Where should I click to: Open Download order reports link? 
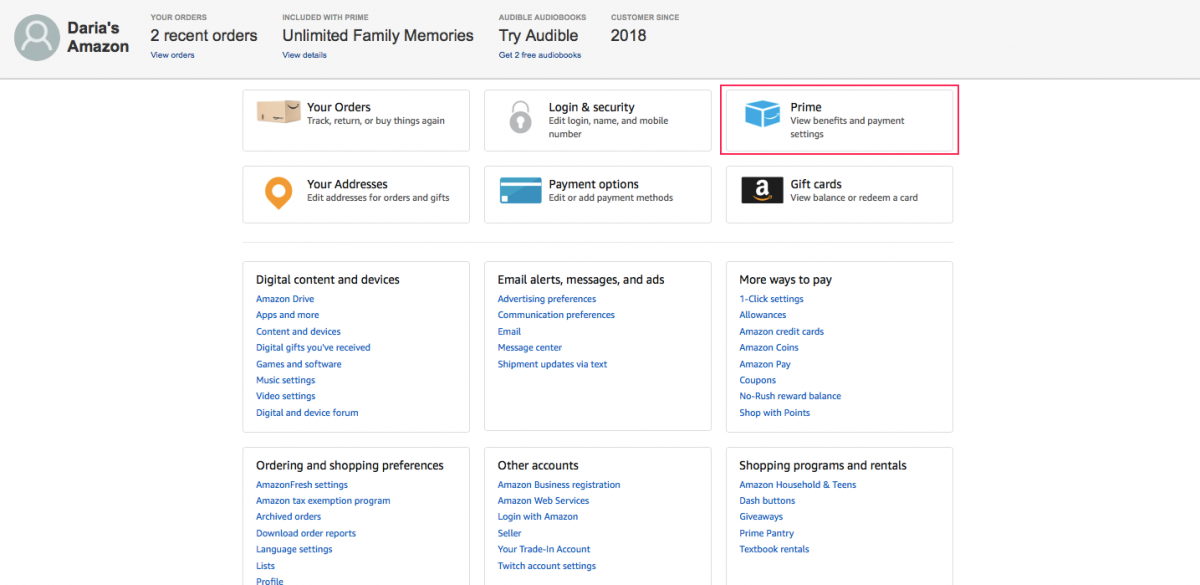pyautogui.click(x=306, y=533)
